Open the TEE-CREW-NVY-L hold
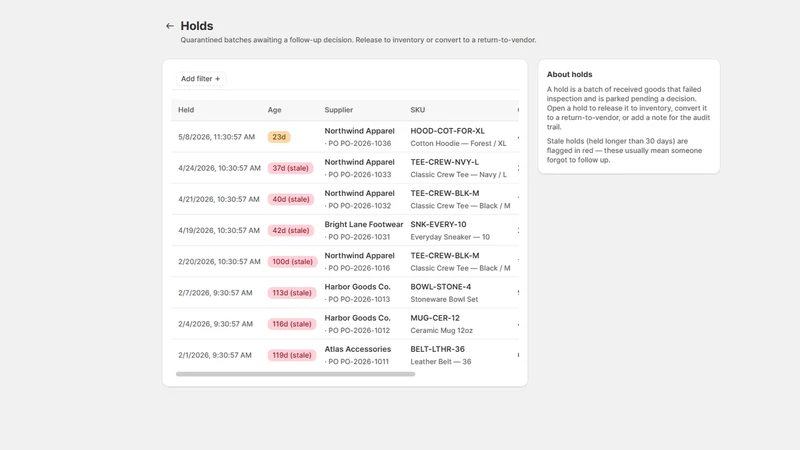800x450 pixels. click(345, 168)
